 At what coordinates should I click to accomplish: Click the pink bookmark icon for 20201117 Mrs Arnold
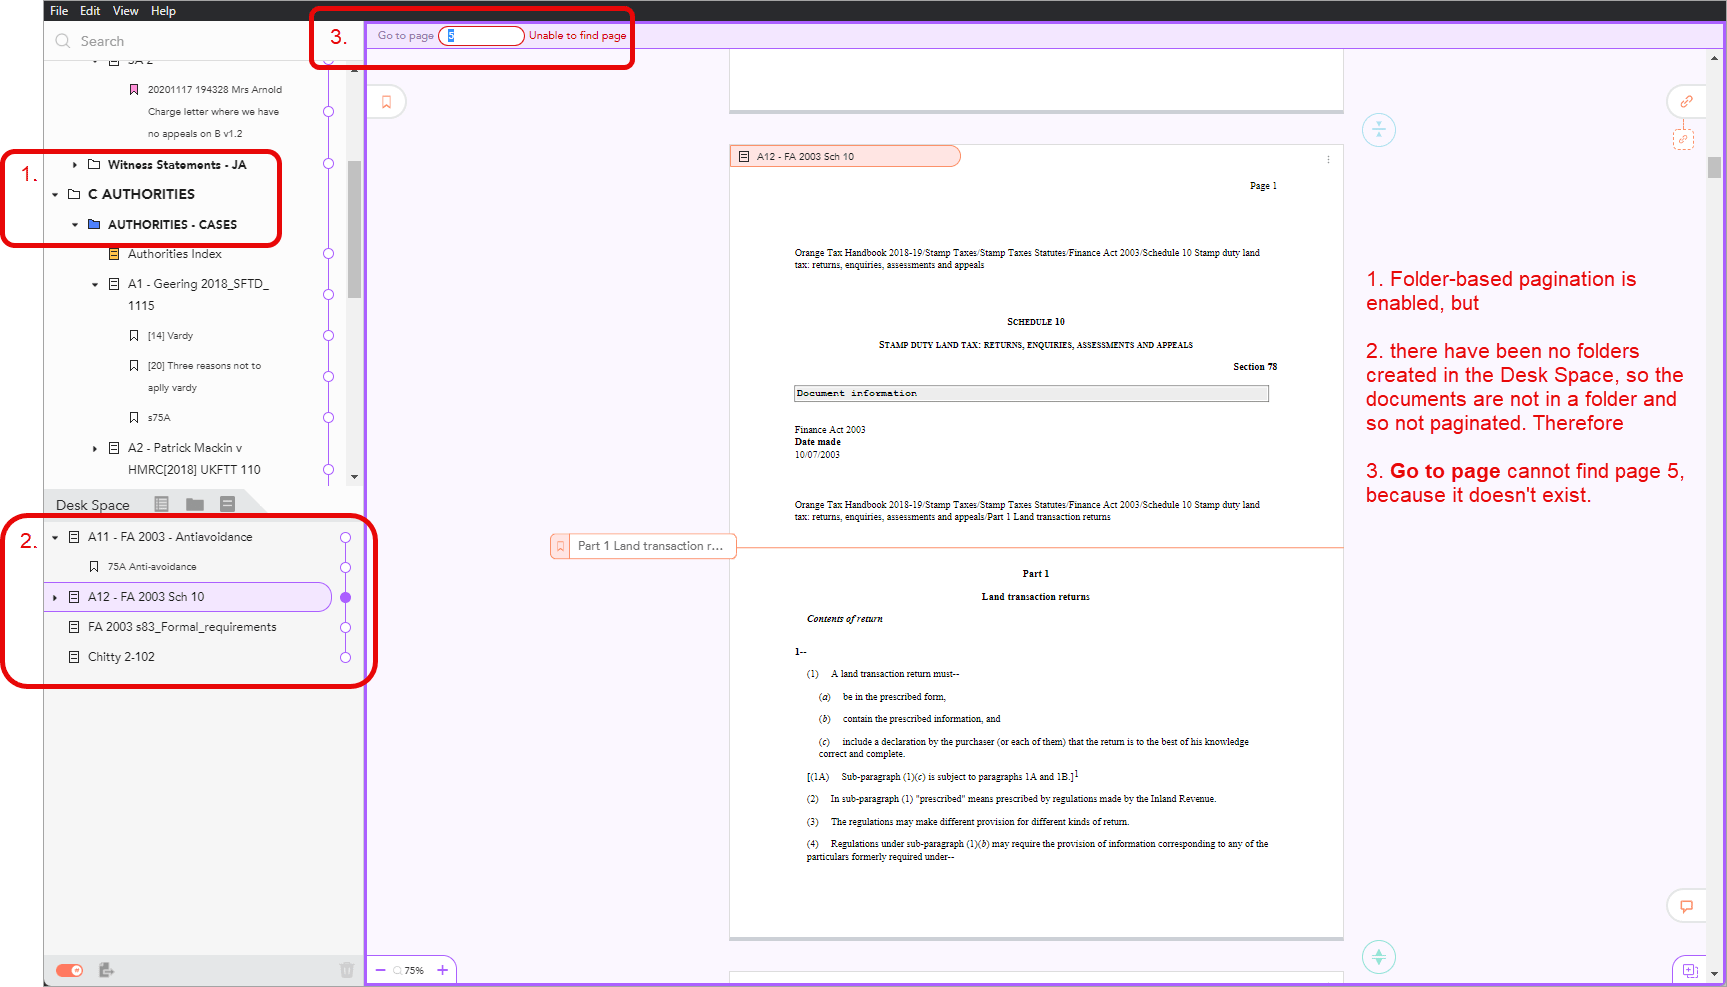pos(134,89)
